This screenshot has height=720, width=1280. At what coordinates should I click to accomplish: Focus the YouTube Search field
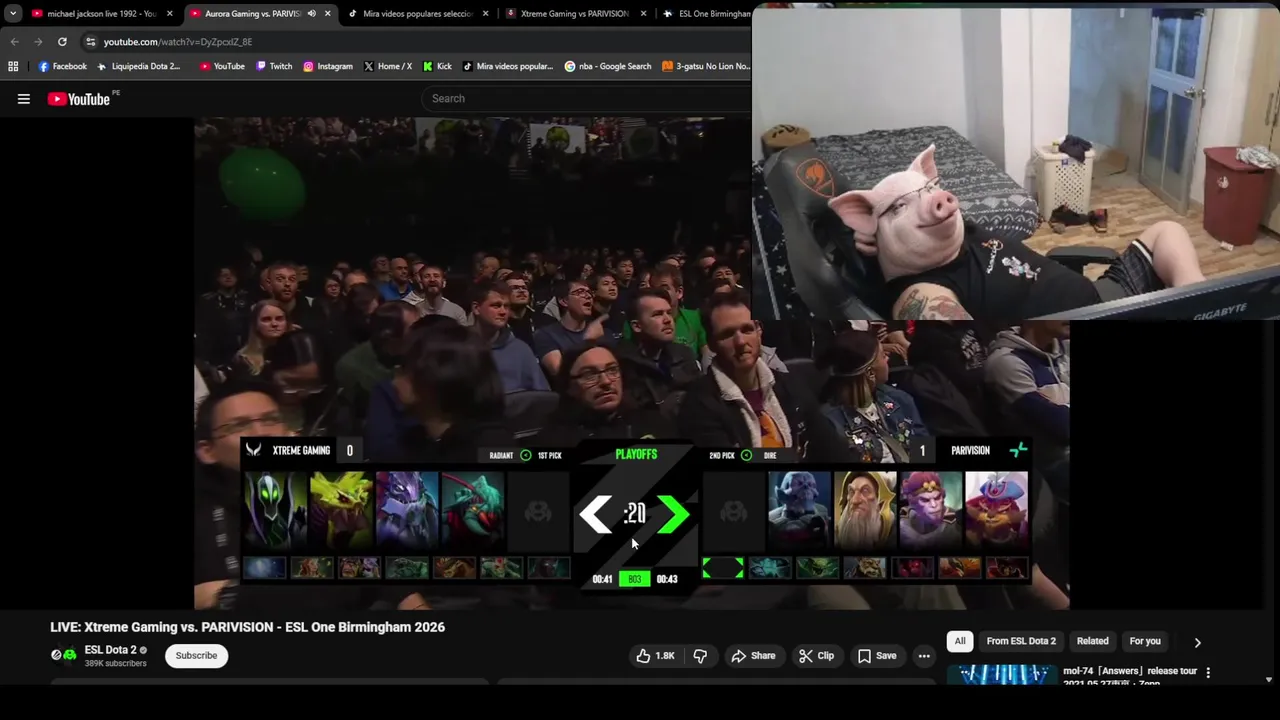[x=586, y=98]
